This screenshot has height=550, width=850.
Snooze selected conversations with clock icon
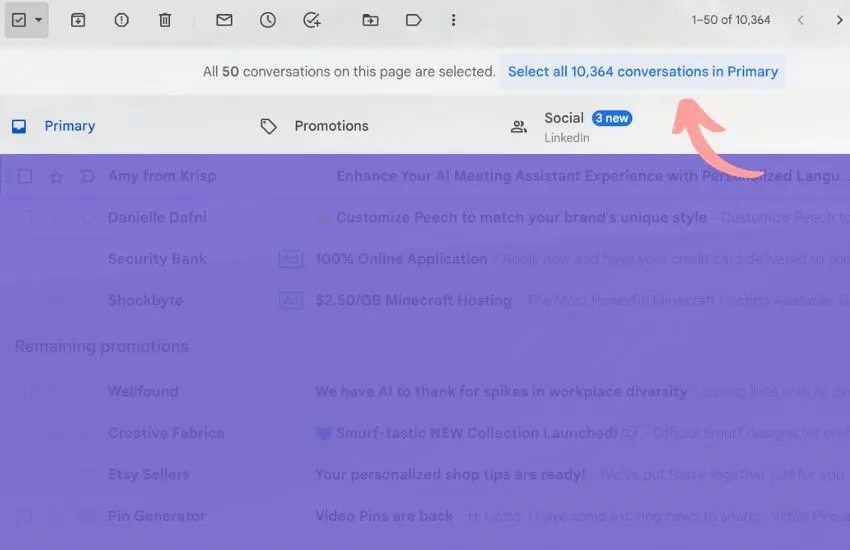268,20
